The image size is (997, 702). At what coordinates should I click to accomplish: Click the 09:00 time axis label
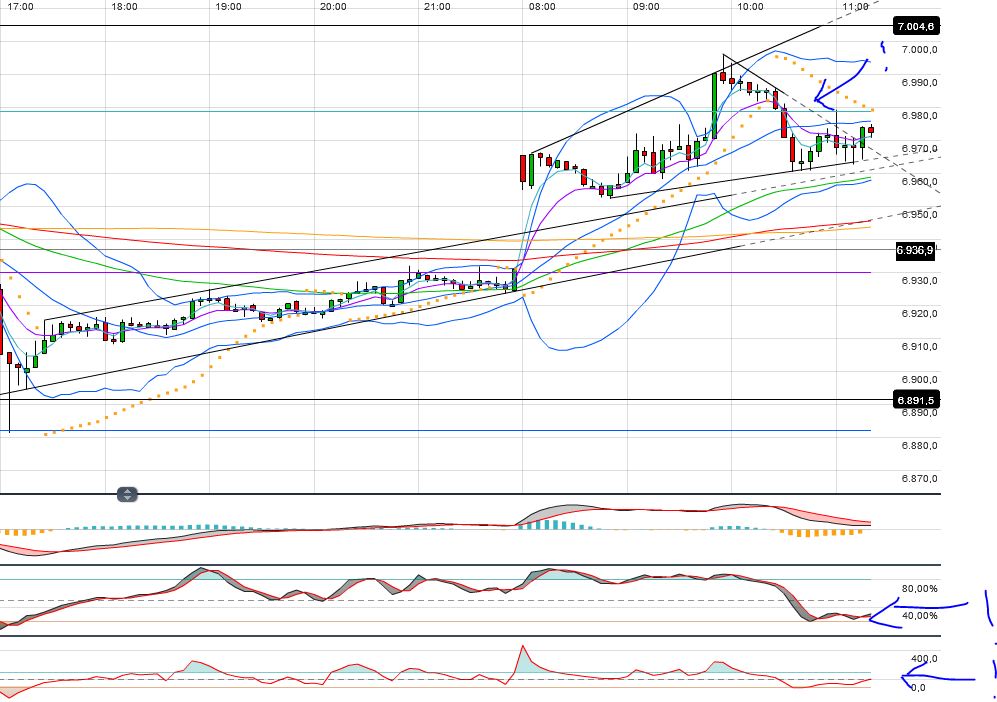(x=646, y=6)
